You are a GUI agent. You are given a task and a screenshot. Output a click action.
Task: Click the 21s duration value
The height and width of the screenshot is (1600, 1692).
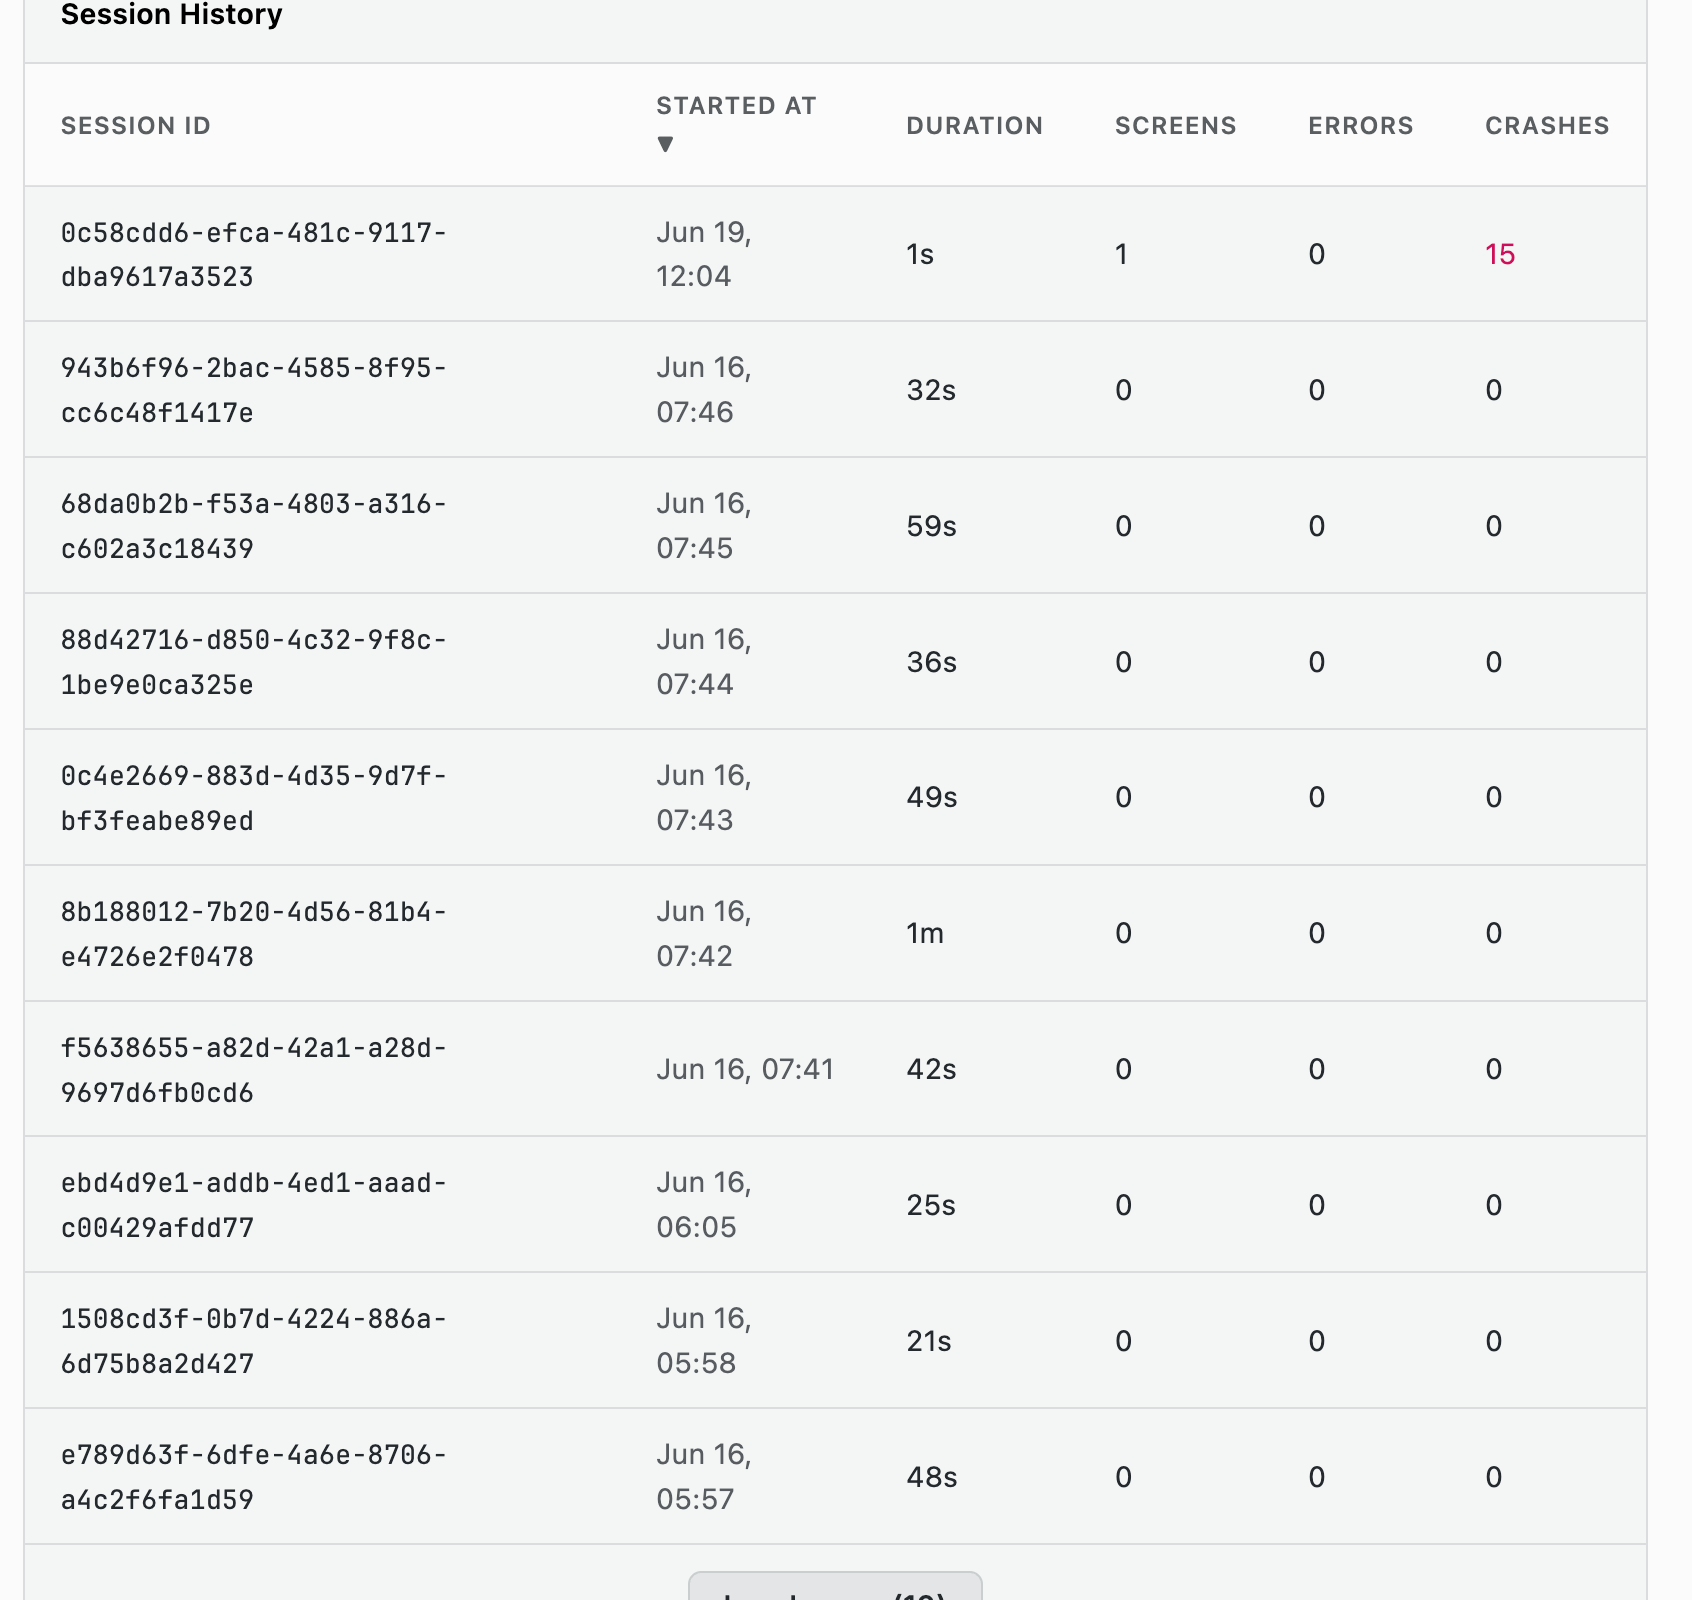[x=929, y=1341]
